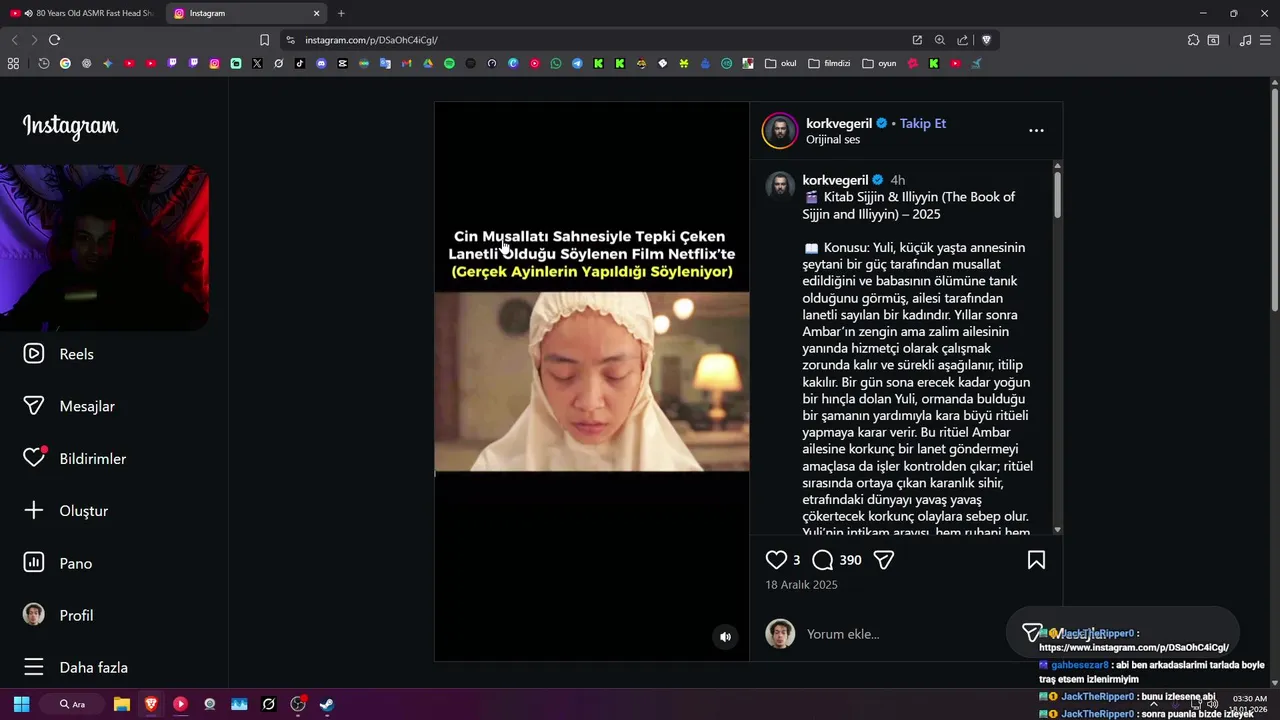The image size is (1280, 720).
Task: Mute or unmute the reel audio
Action: (725, 636)
